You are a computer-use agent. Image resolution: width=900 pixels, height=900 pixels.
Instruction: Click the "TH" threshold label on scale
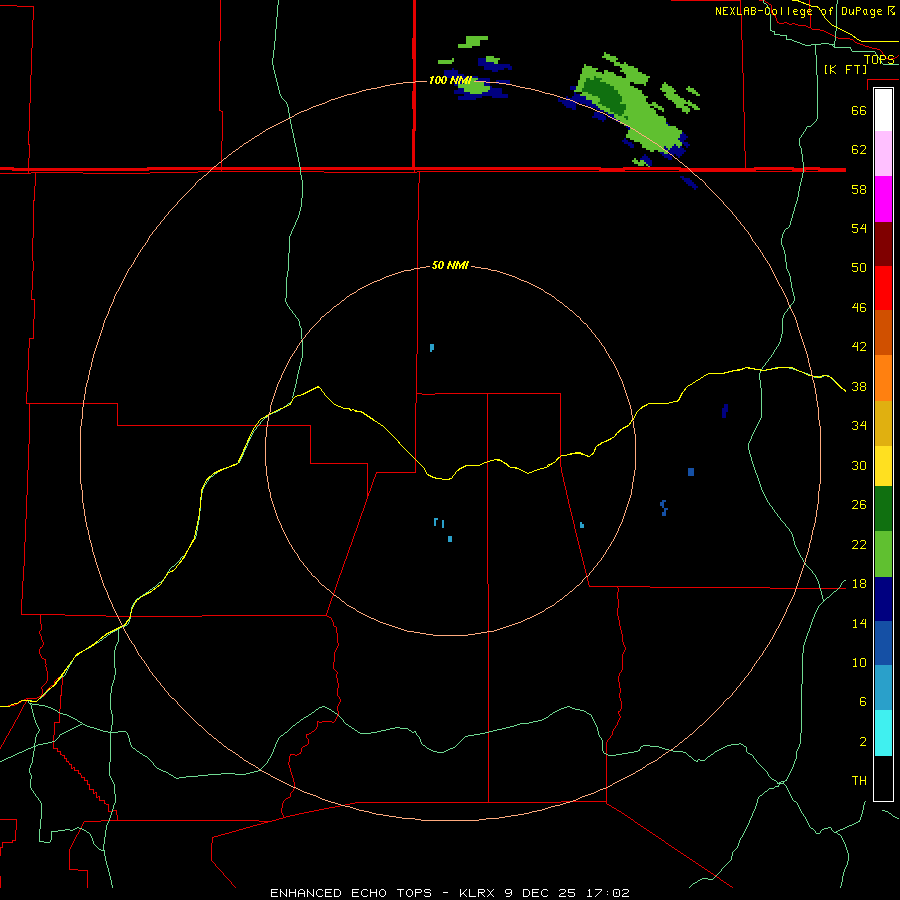[859, 781]
